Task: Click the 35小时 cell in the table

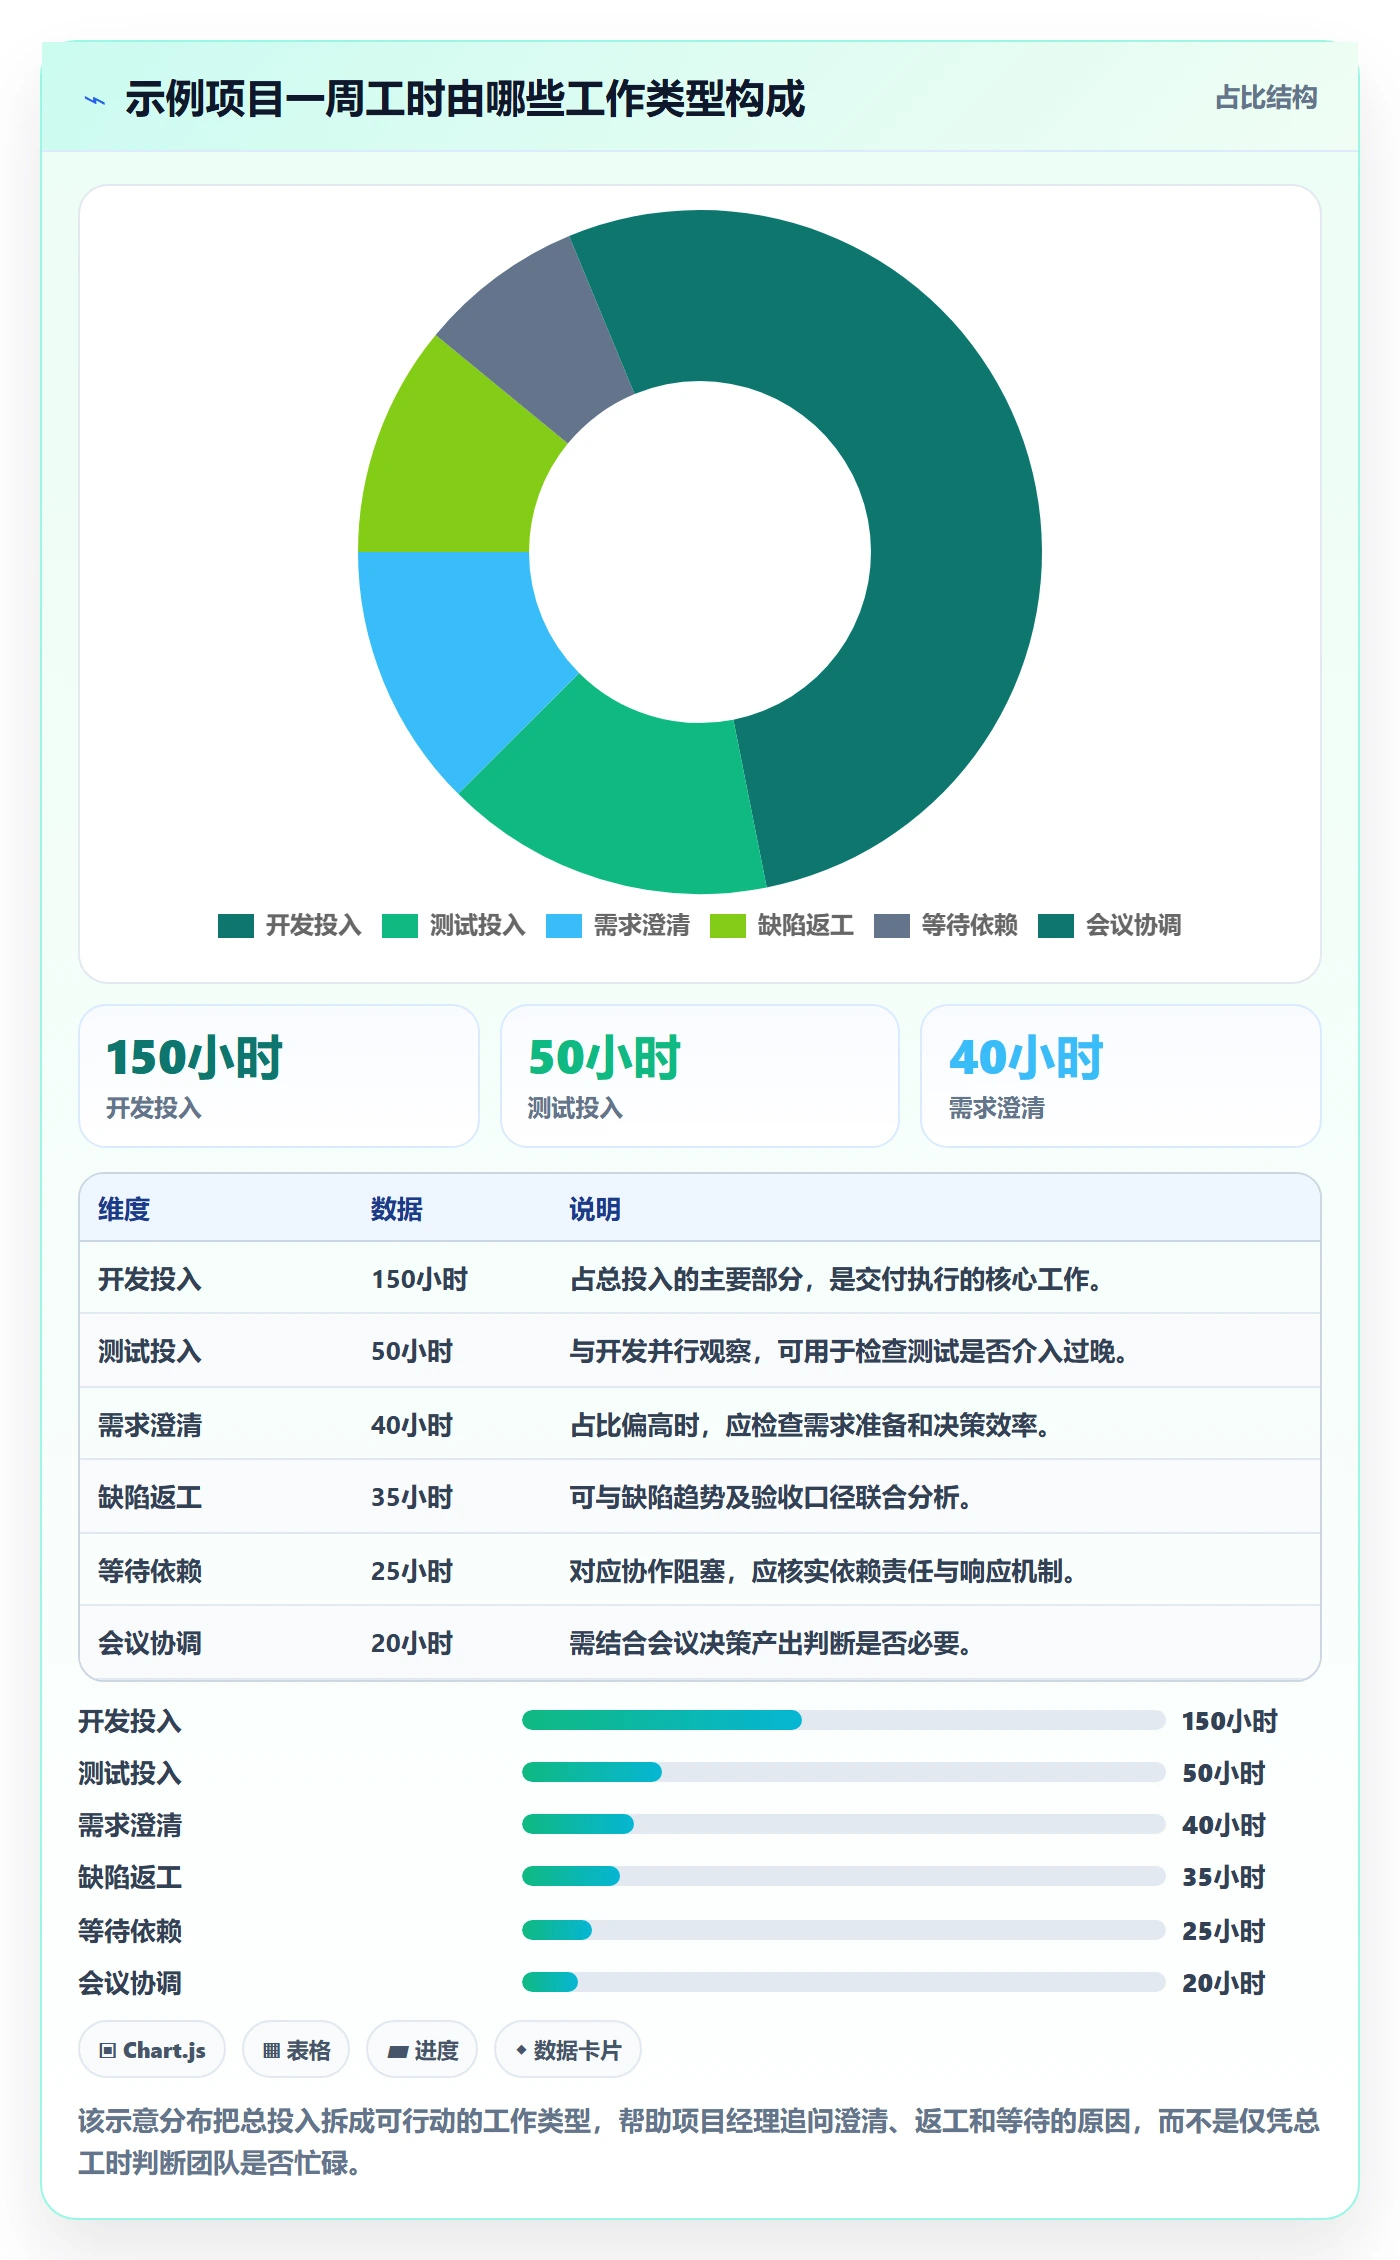Action: pyautogui.click(x=412, y=1497)
